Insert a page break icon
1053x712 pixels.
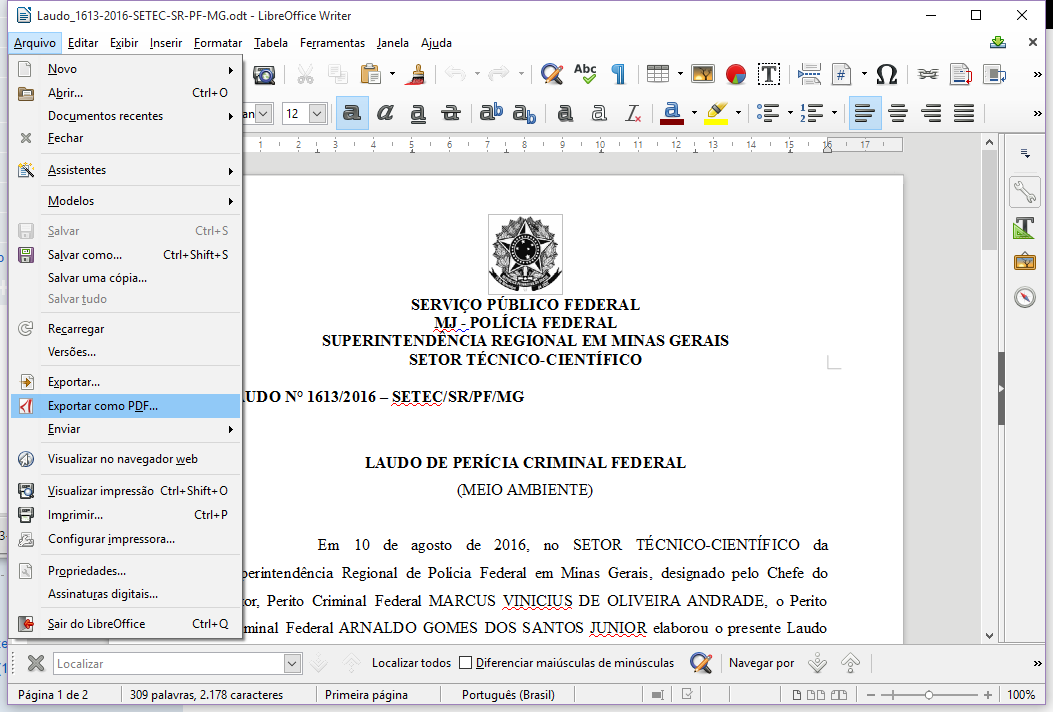809,74
